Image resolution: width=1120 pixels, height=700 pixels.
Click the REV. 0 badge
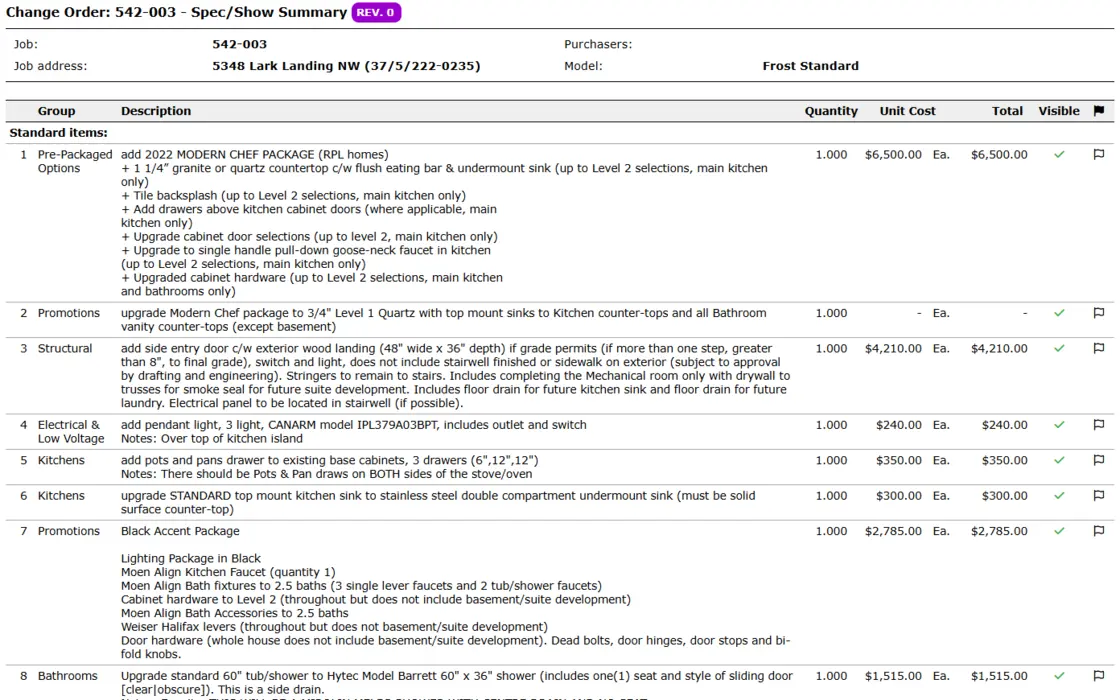(x=376, y=12)
